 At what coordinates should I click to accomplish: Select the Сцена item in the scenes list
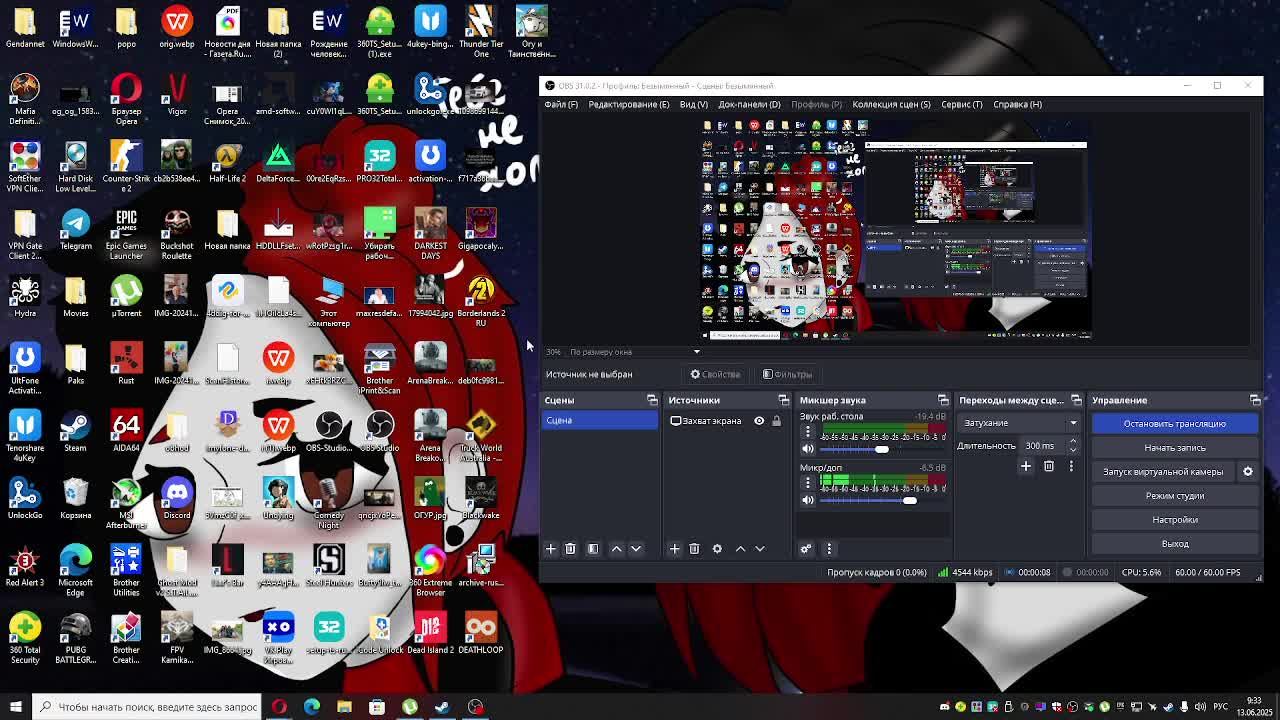600,421
